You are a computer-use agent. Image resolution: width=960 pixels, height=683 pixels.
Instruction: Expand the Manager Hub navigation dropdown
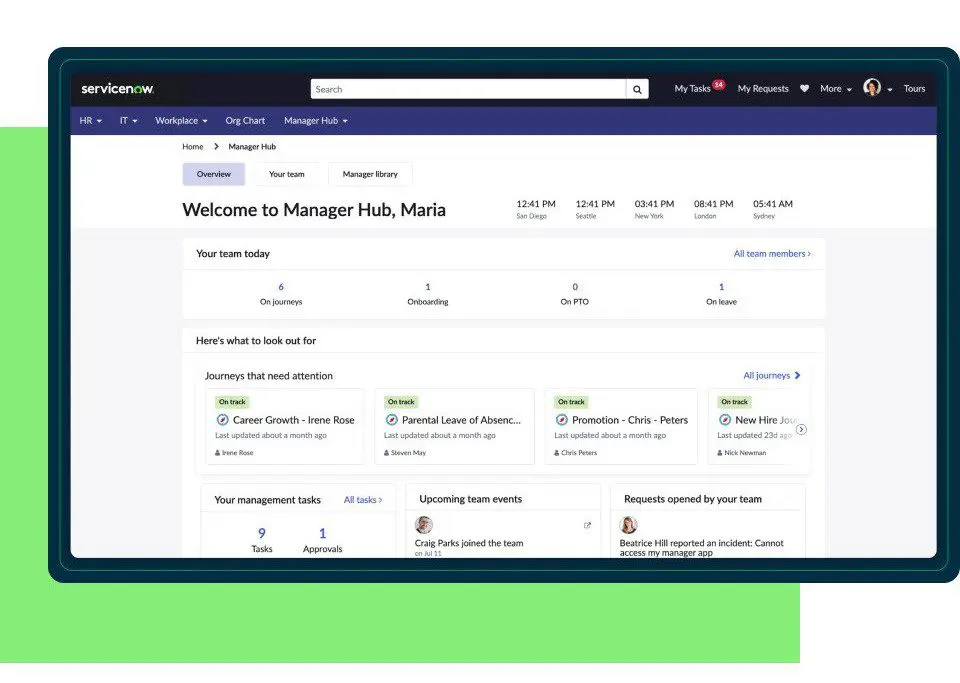tap(315, 121)
